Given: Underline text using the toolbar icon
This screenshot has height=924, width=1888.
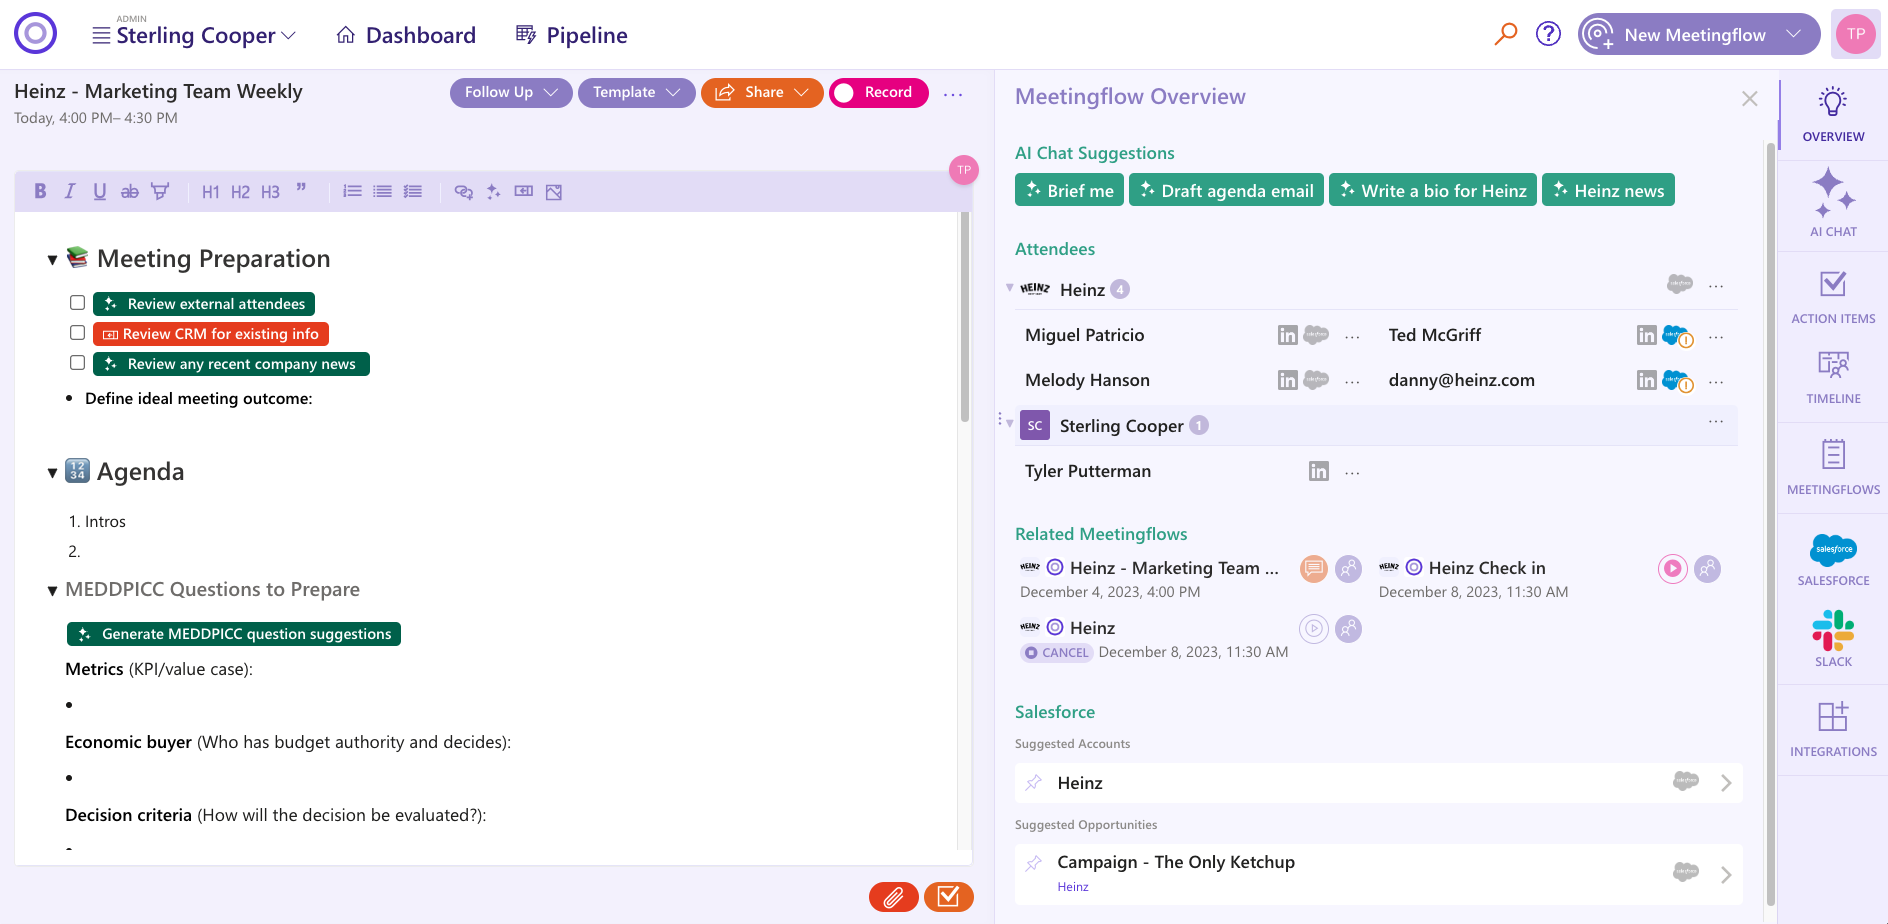Looking at the screenshot, I should tap(100, 191).
